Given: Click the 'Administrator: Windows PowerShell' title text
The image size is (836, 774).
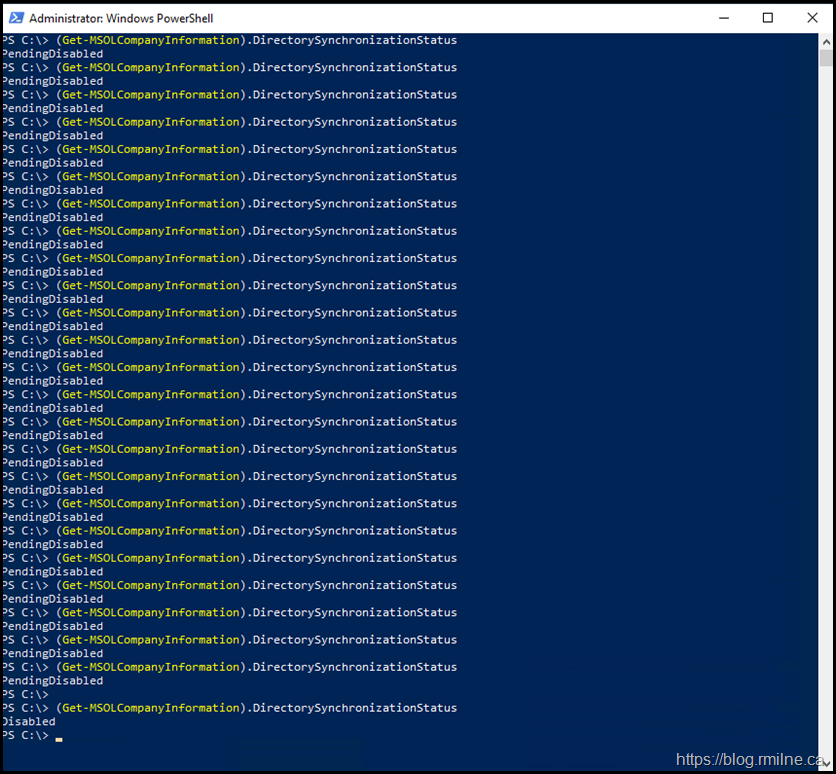Looking at the screenshot, I should (120, 18).
